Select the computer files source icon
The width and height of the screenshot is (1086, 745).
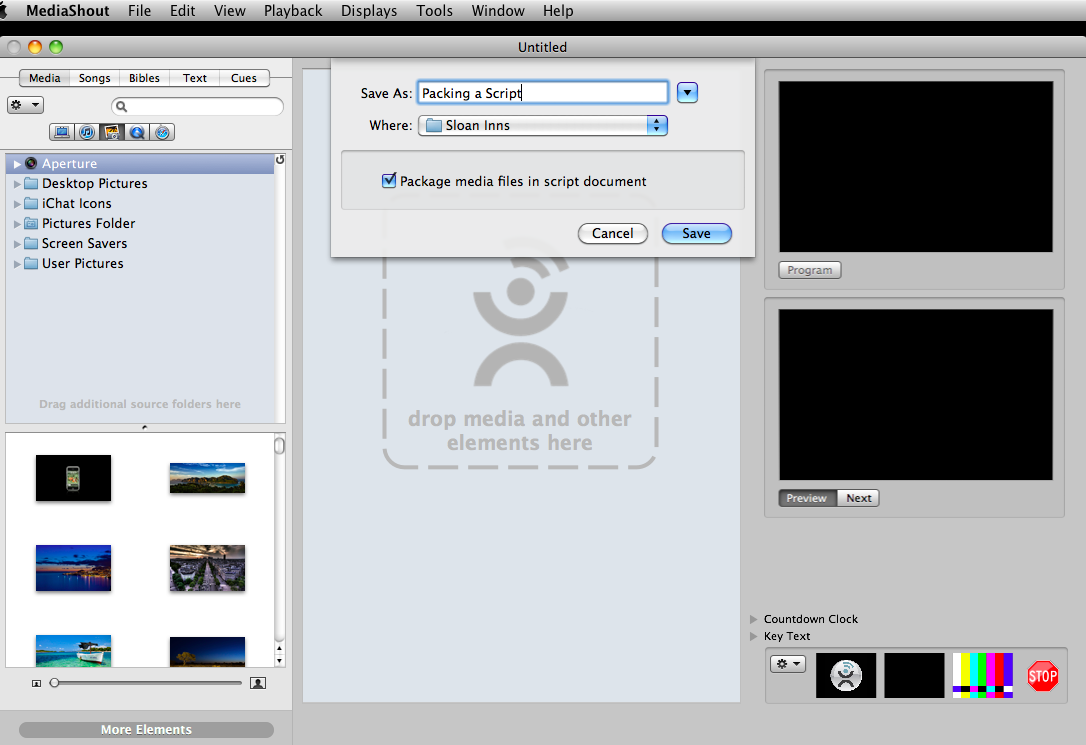click(62, 132)
